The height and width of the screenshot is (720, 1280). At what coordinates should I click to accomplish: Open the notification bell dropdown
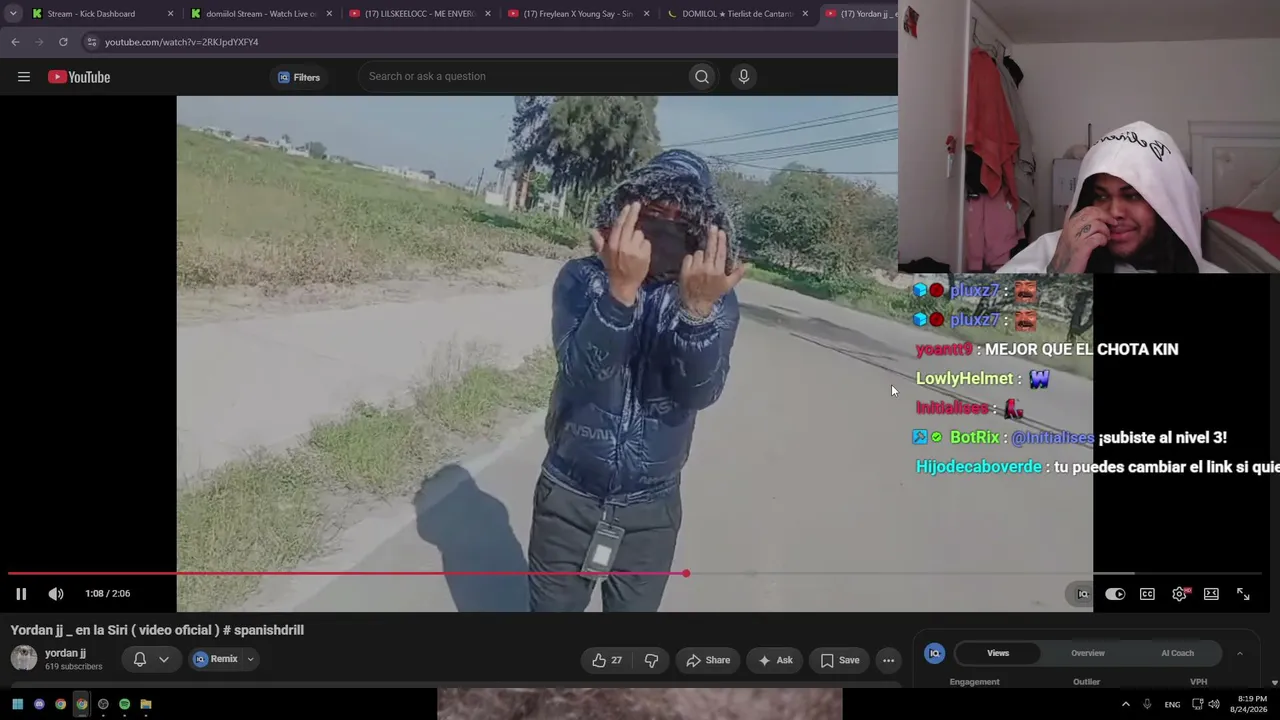coord(150,659)
